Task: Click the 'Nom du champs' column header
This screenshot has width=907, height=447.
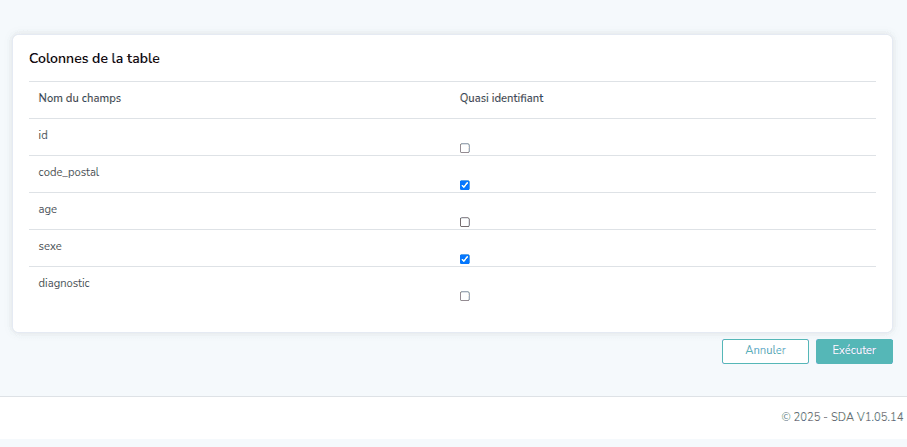Action: pos(80,98)
